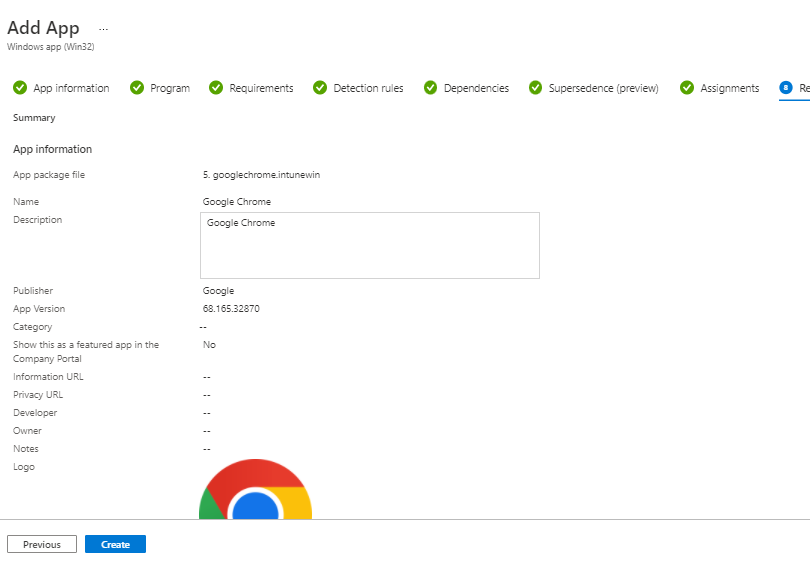This screenshot has width=810, height=567.
Task: Click the Google Chrome logo thumbnail
Action: point(255,489)
